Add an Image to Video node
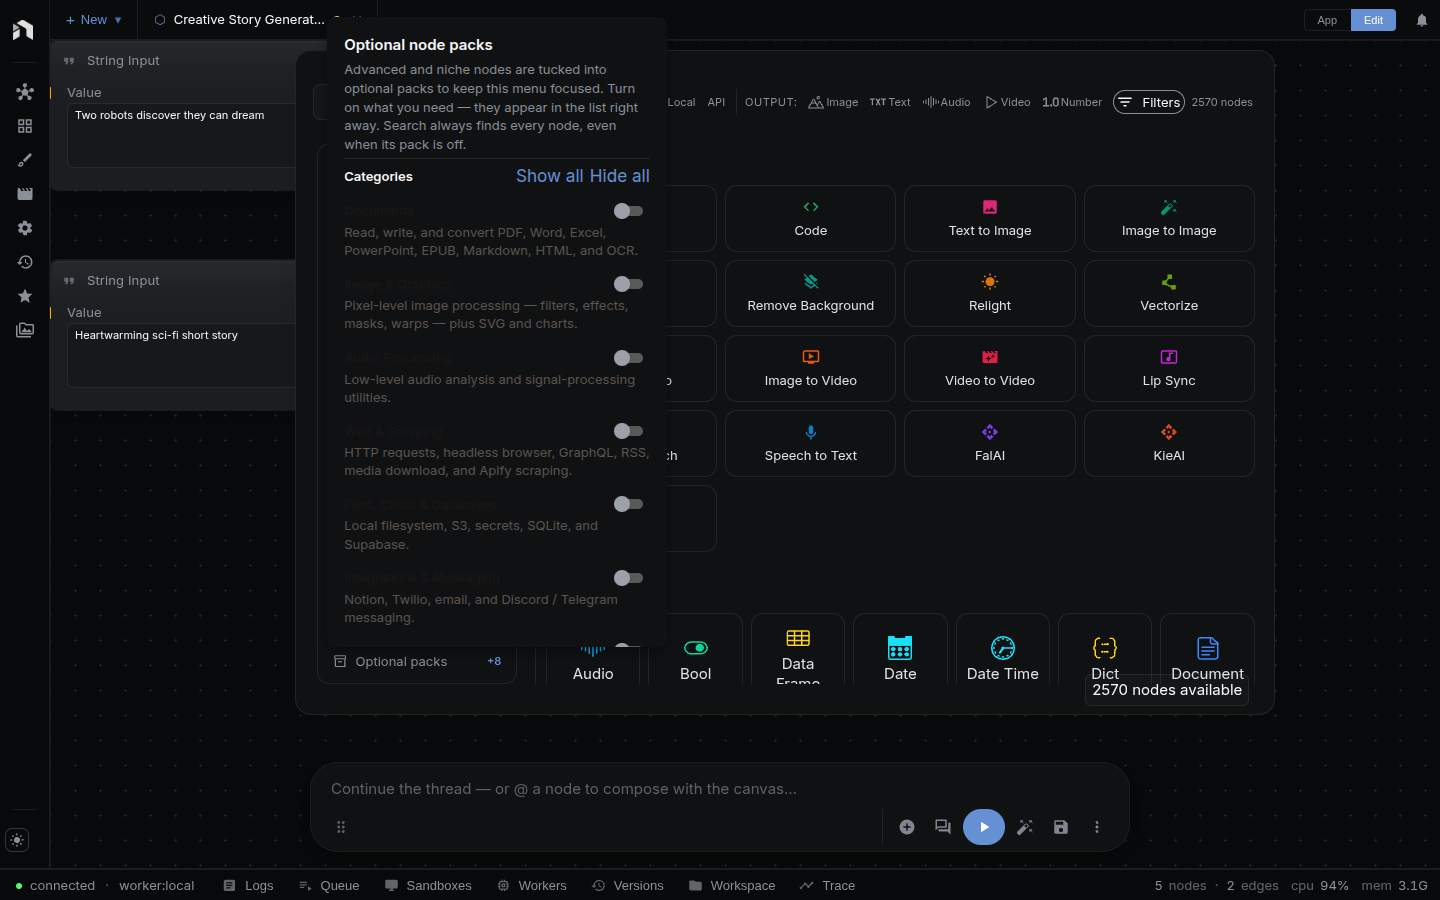The width and height of the screenshot is (1440, 900). 810,368
